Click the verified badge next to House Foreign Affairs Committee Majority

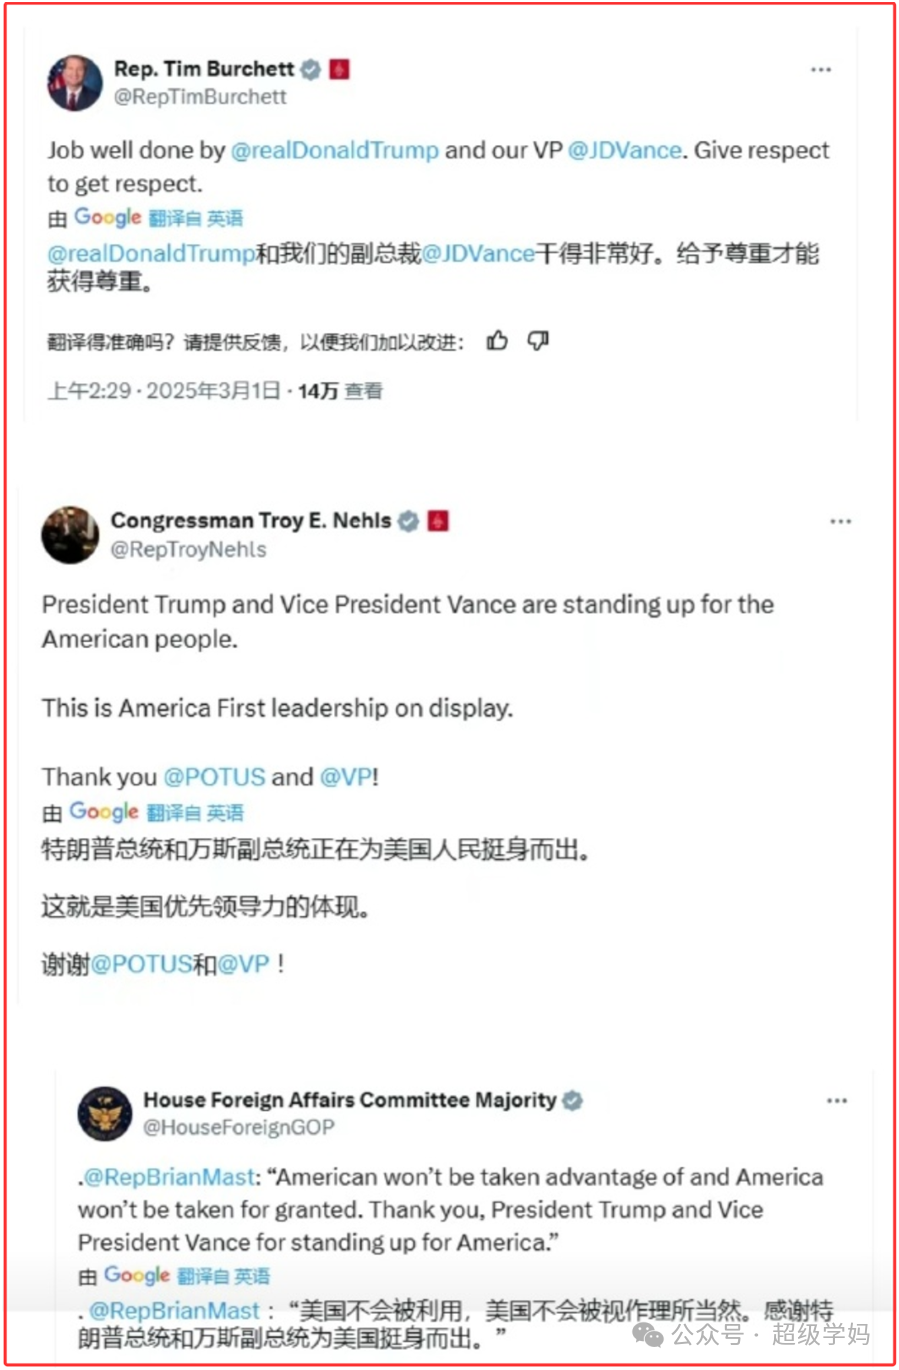coord(572,1100)
